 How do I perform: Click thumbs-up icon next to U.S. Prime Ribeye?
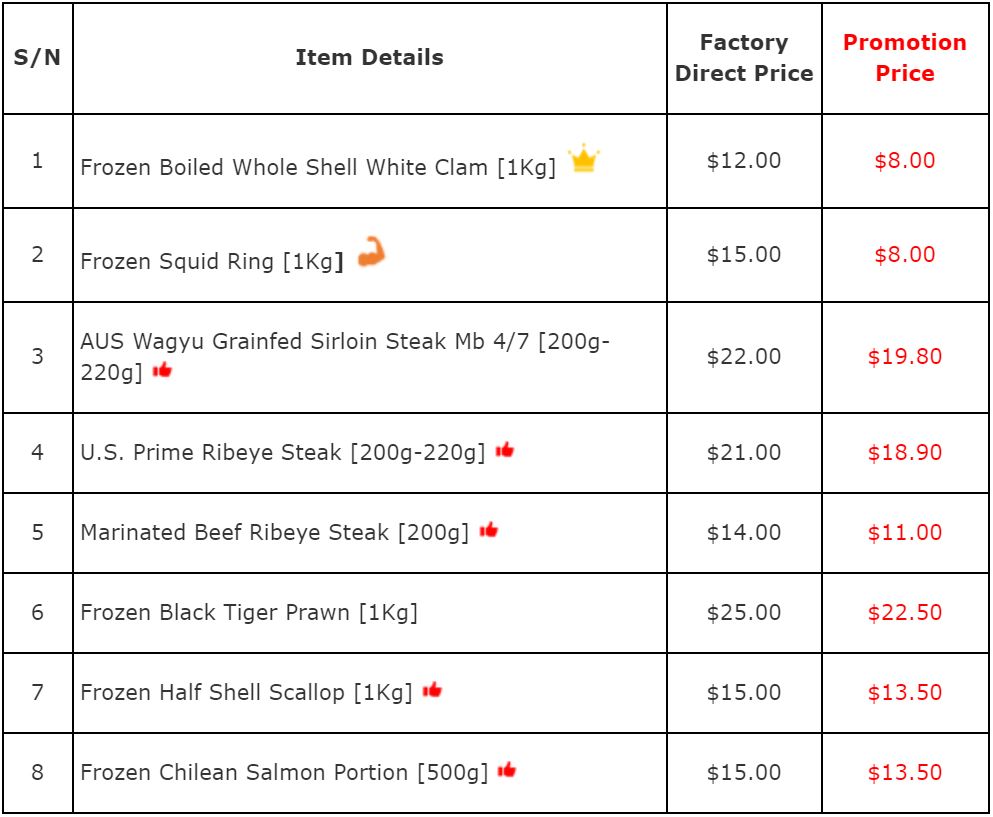[505, 450]
